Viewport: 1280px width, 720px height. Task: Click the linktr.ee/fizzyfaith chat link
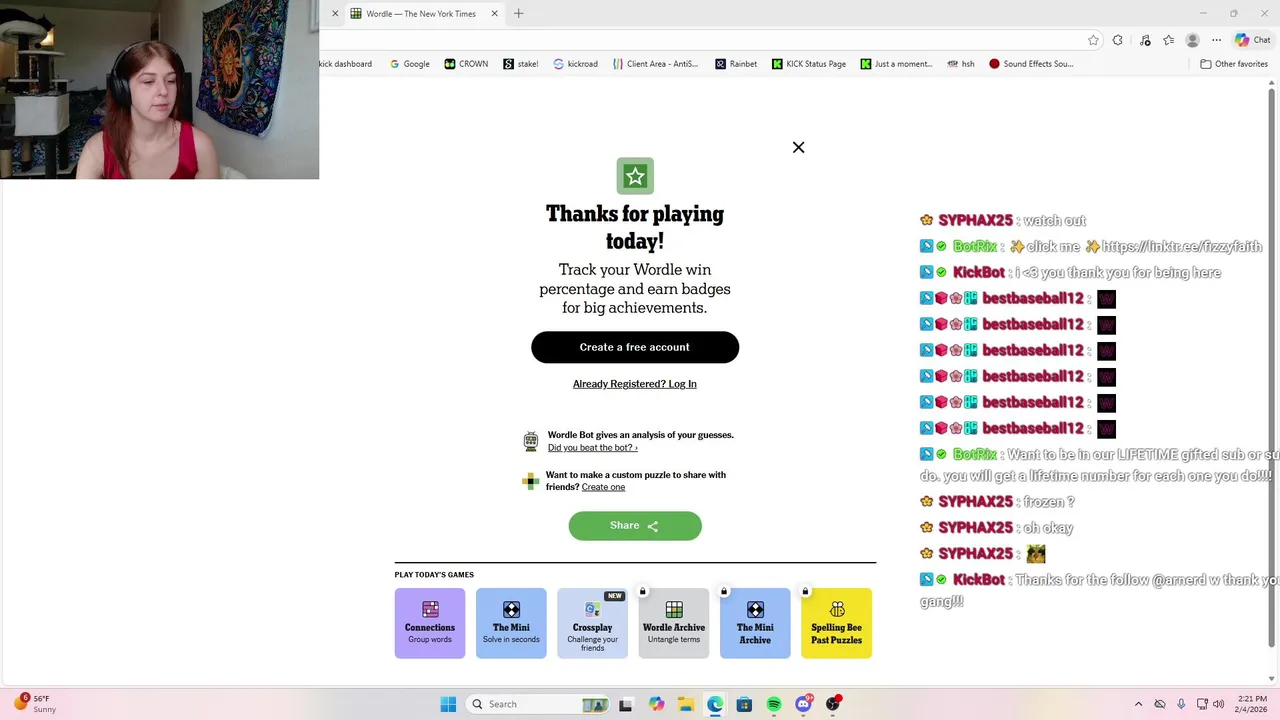tap(1182, 246)
